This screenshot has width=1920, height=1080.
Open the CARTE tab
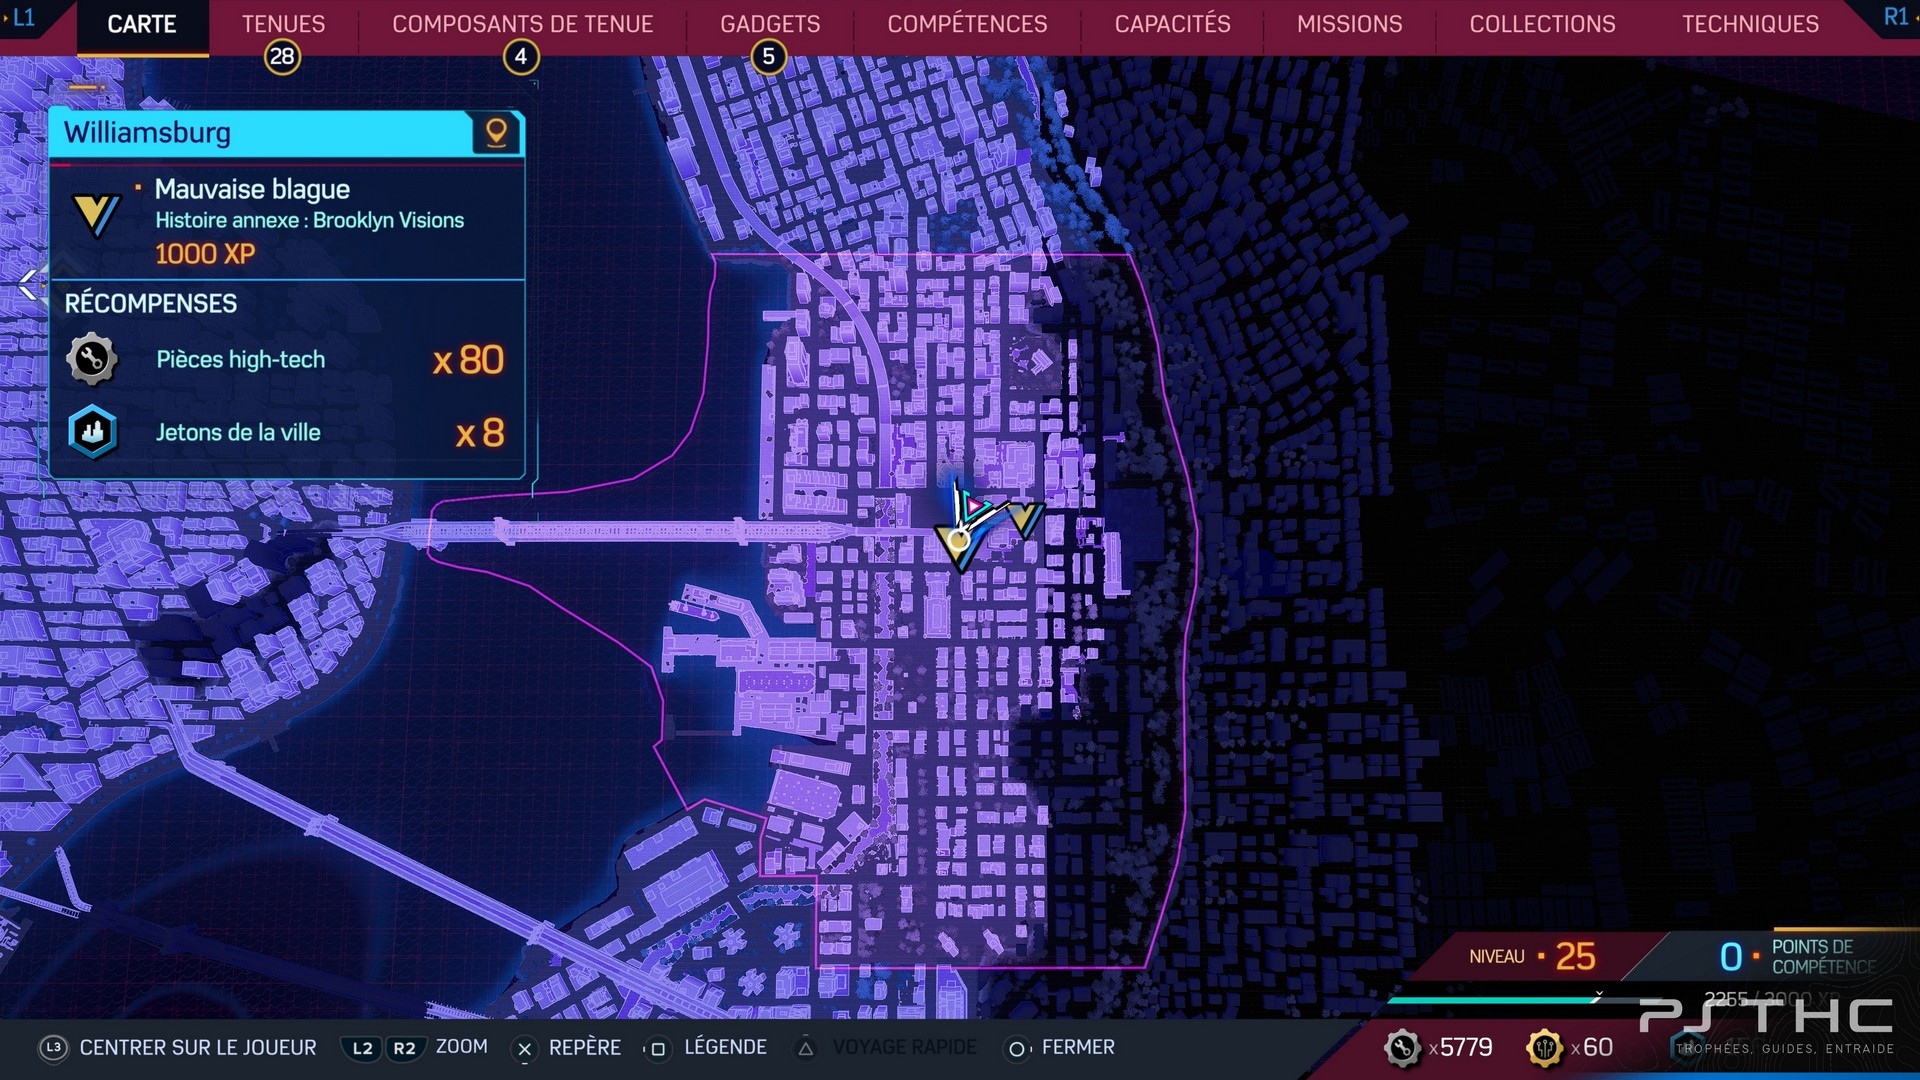(x=142, y=24)
